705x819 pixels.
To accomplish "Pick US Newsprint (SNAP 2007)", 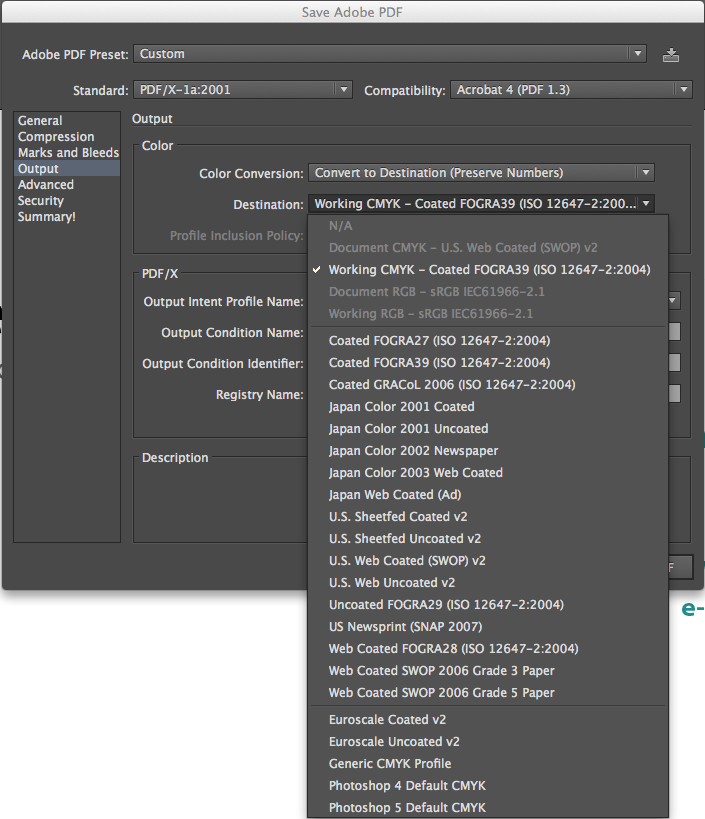I will click(x=488, y=626).
